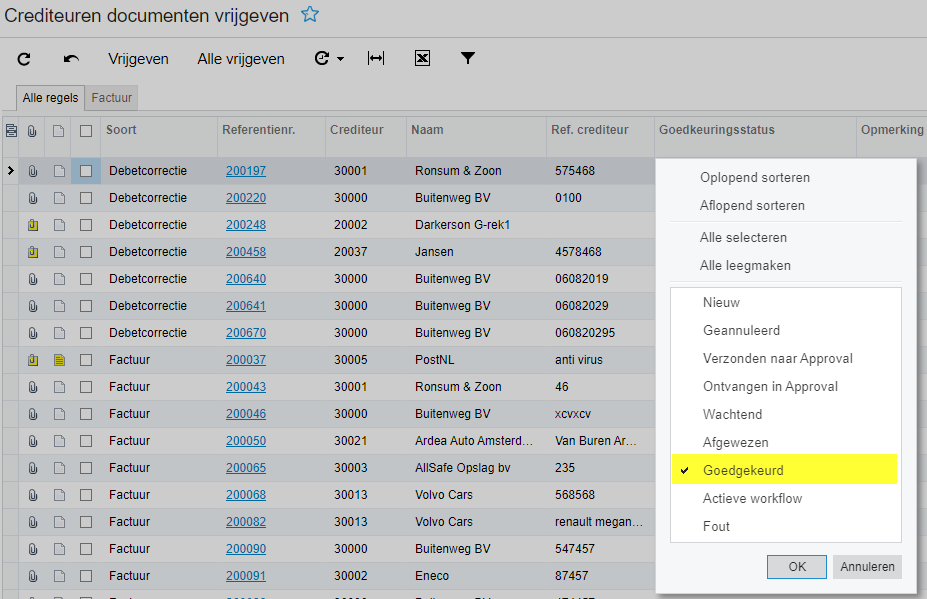
Task: Choose Oplopend sorteren in the menu
Action: pyautogui.click(x=754, y=177)
